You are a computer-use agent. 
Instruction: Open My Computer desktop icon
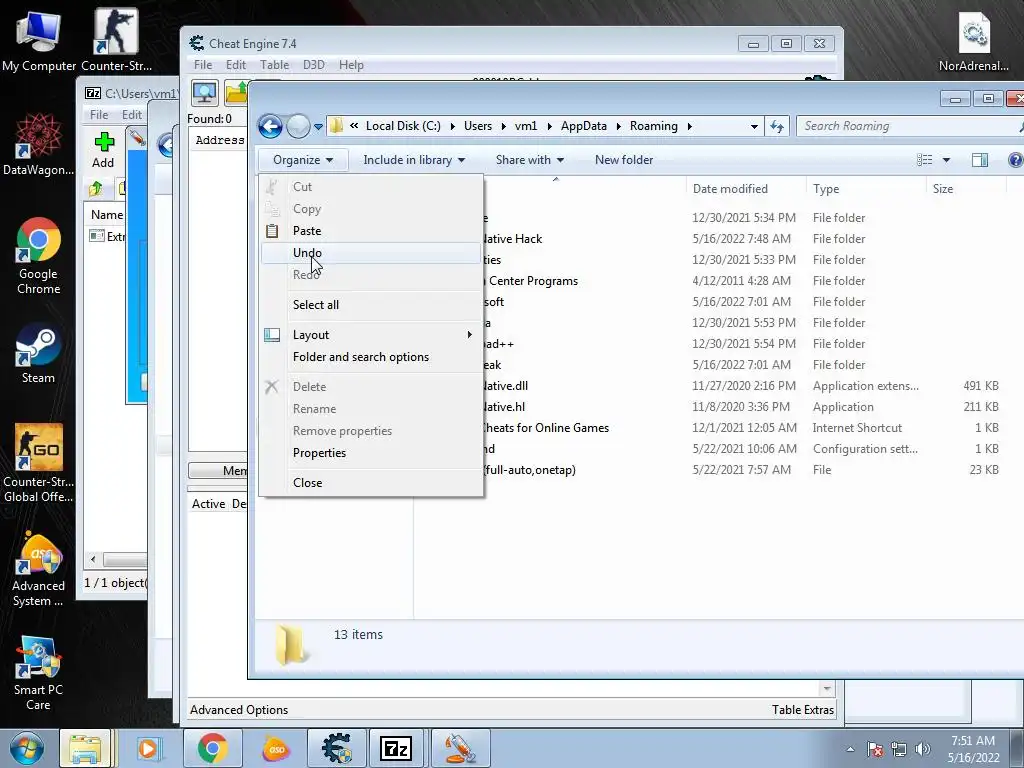coord(39,40)
